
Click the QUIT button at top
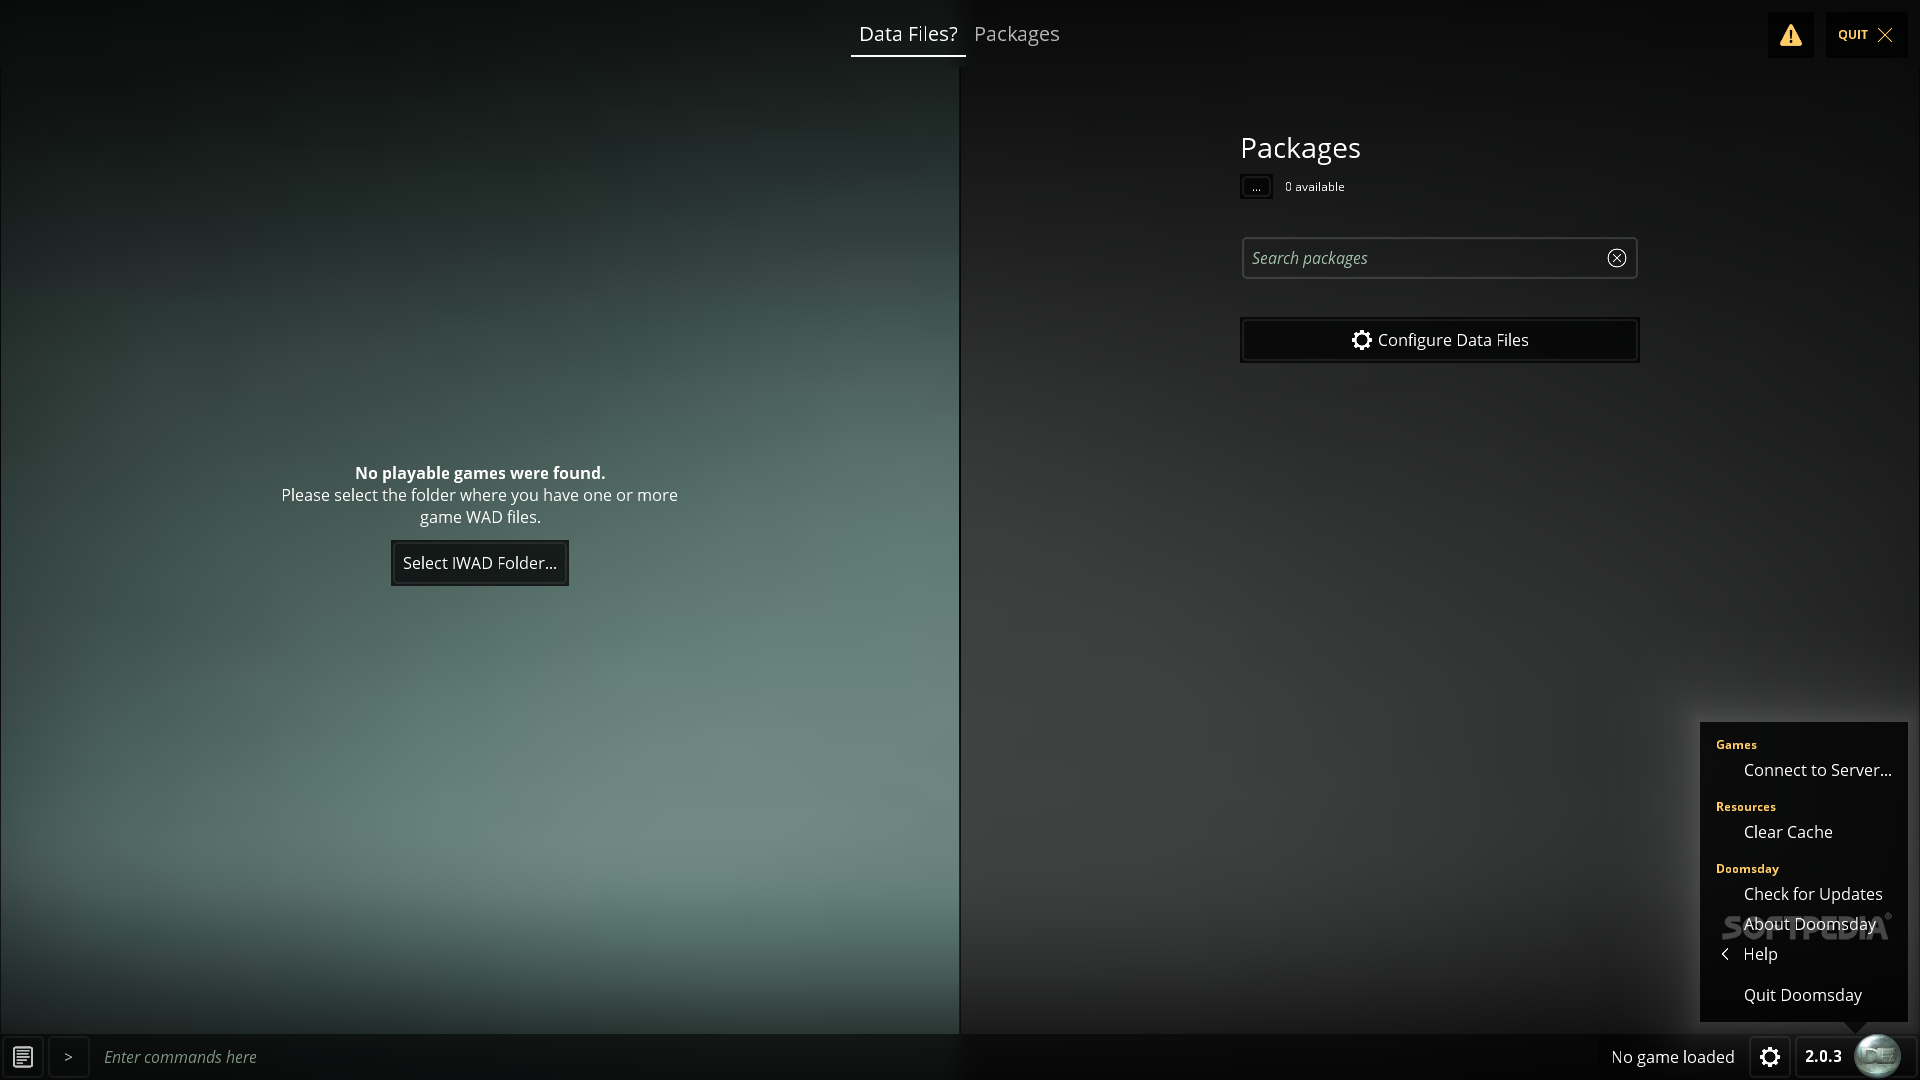coord(1865,35)
